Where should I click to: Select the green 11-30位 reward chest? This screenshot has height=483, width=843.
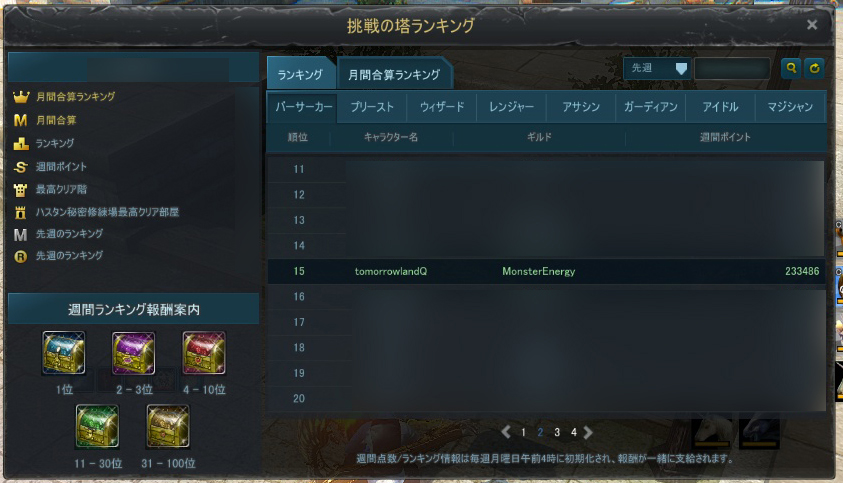[97, 426]
